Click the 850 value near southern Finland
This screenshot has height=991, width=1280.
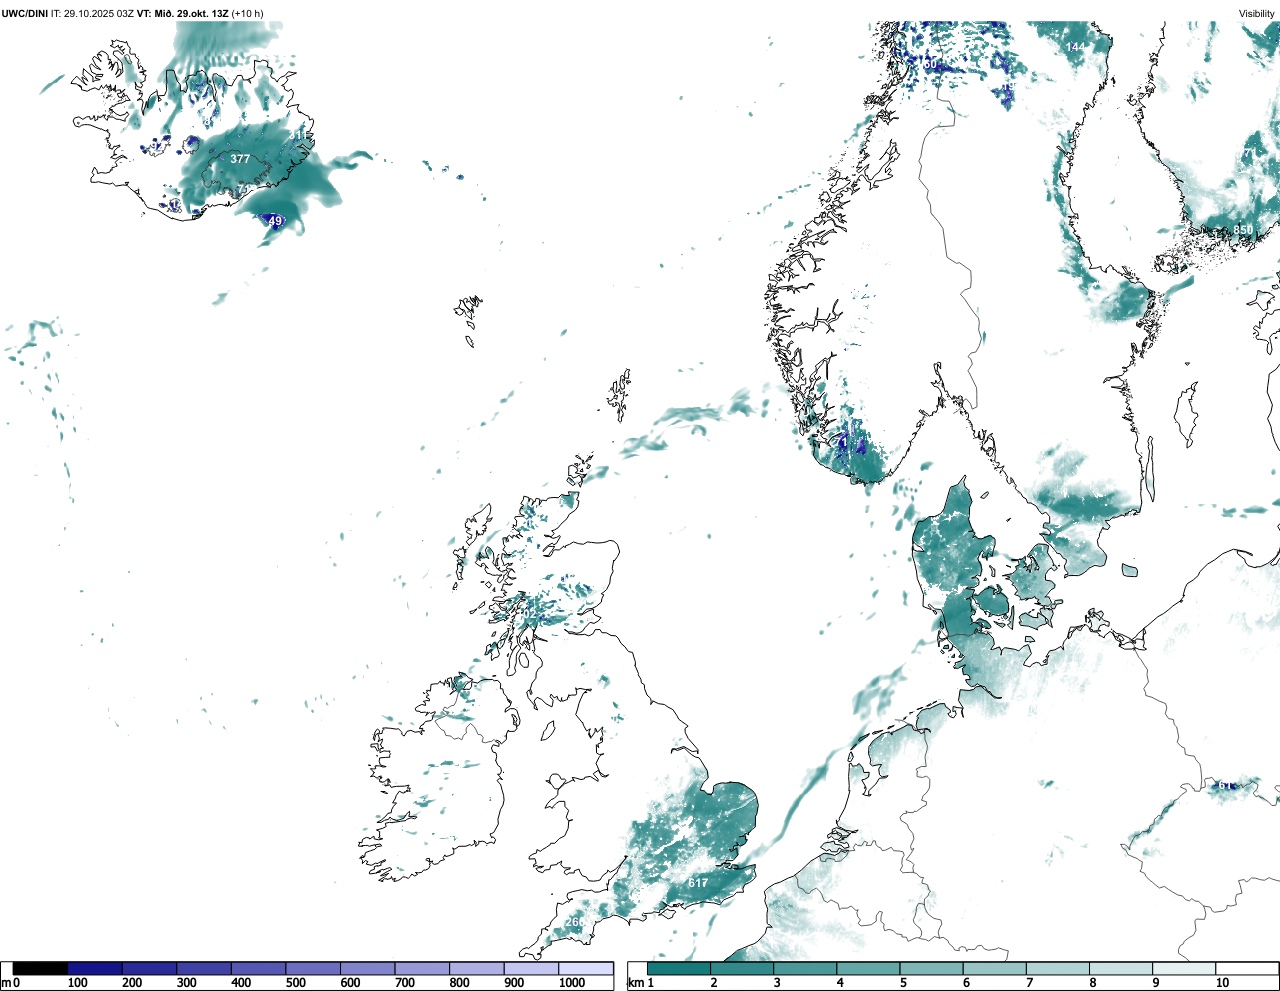pos(1242,230)
